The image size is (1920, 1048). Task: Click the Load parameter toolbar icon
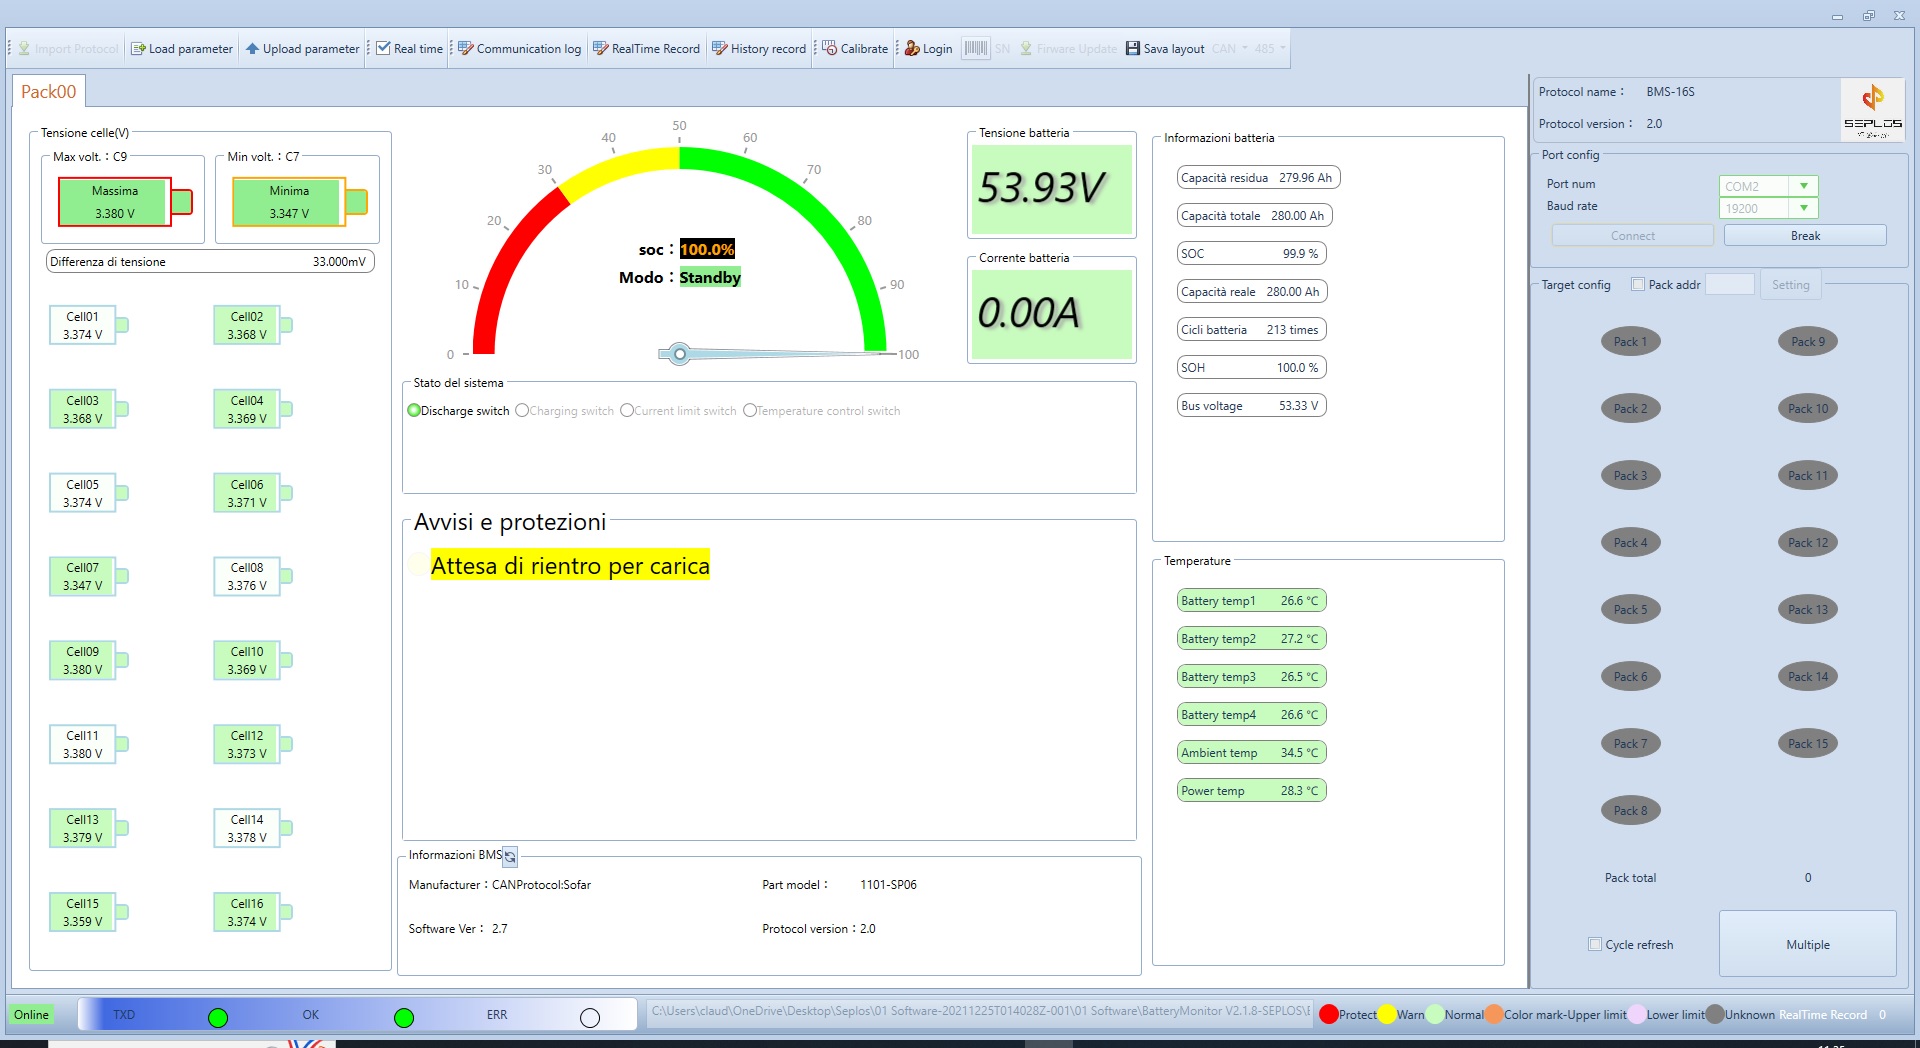click(139, 49)
